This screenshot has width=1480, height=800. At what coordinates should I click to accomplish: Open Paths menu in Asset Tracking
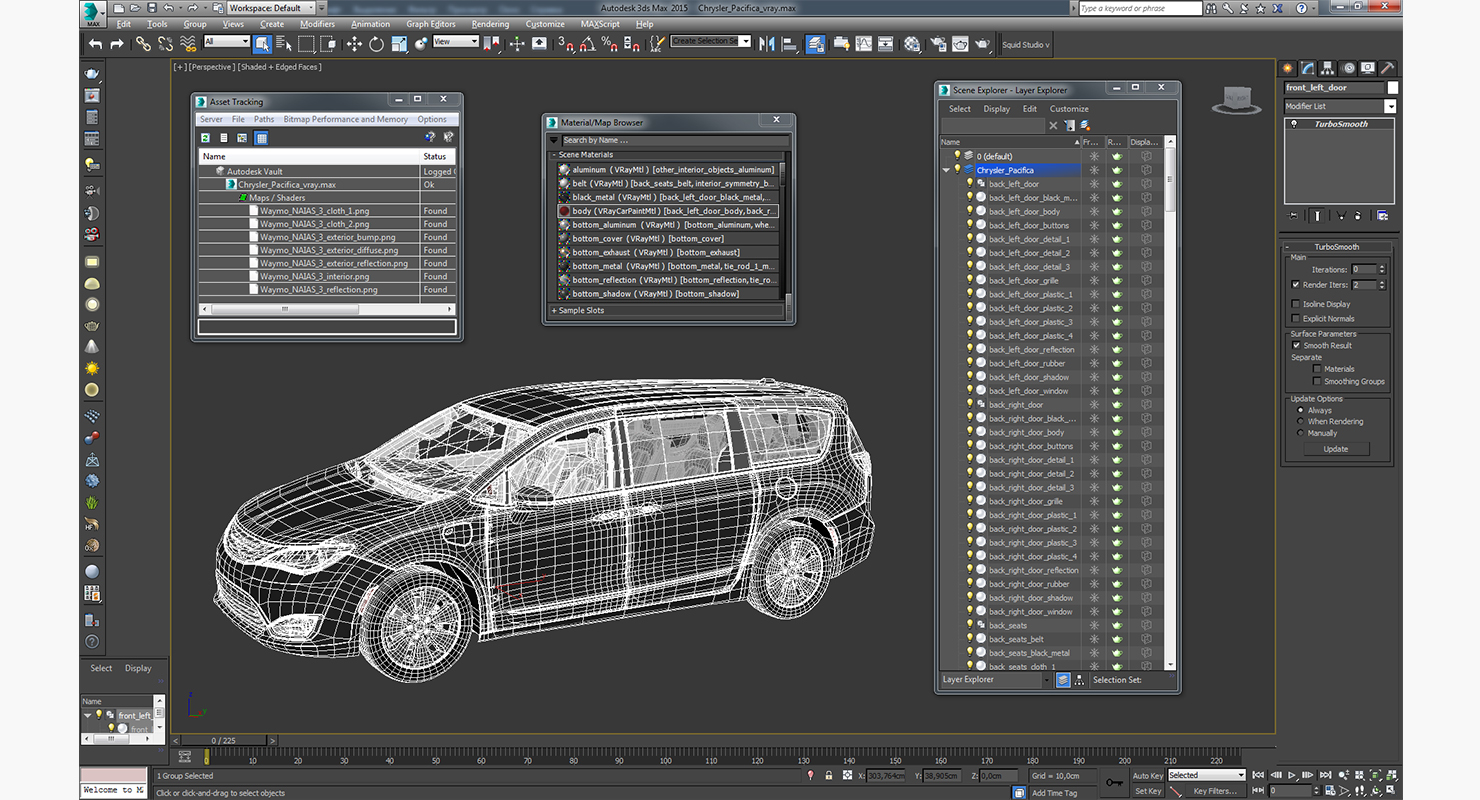pyautogui.click(x=264, y=119)
